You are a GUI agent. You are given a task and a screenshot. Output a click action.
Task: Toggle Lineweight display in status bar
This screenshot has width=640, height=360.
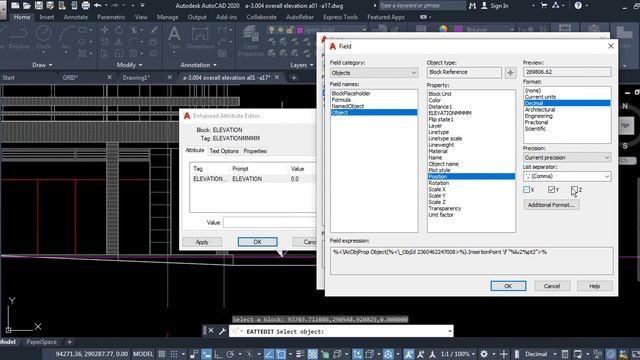[300, 354]
